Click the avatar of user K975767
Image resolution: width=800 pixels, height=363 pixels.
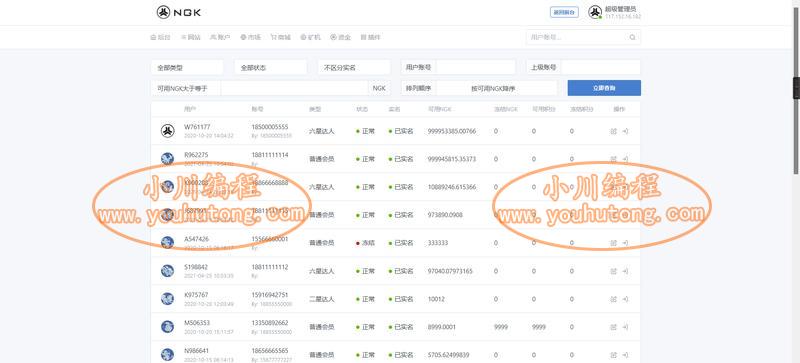click(x=167, y=299)
